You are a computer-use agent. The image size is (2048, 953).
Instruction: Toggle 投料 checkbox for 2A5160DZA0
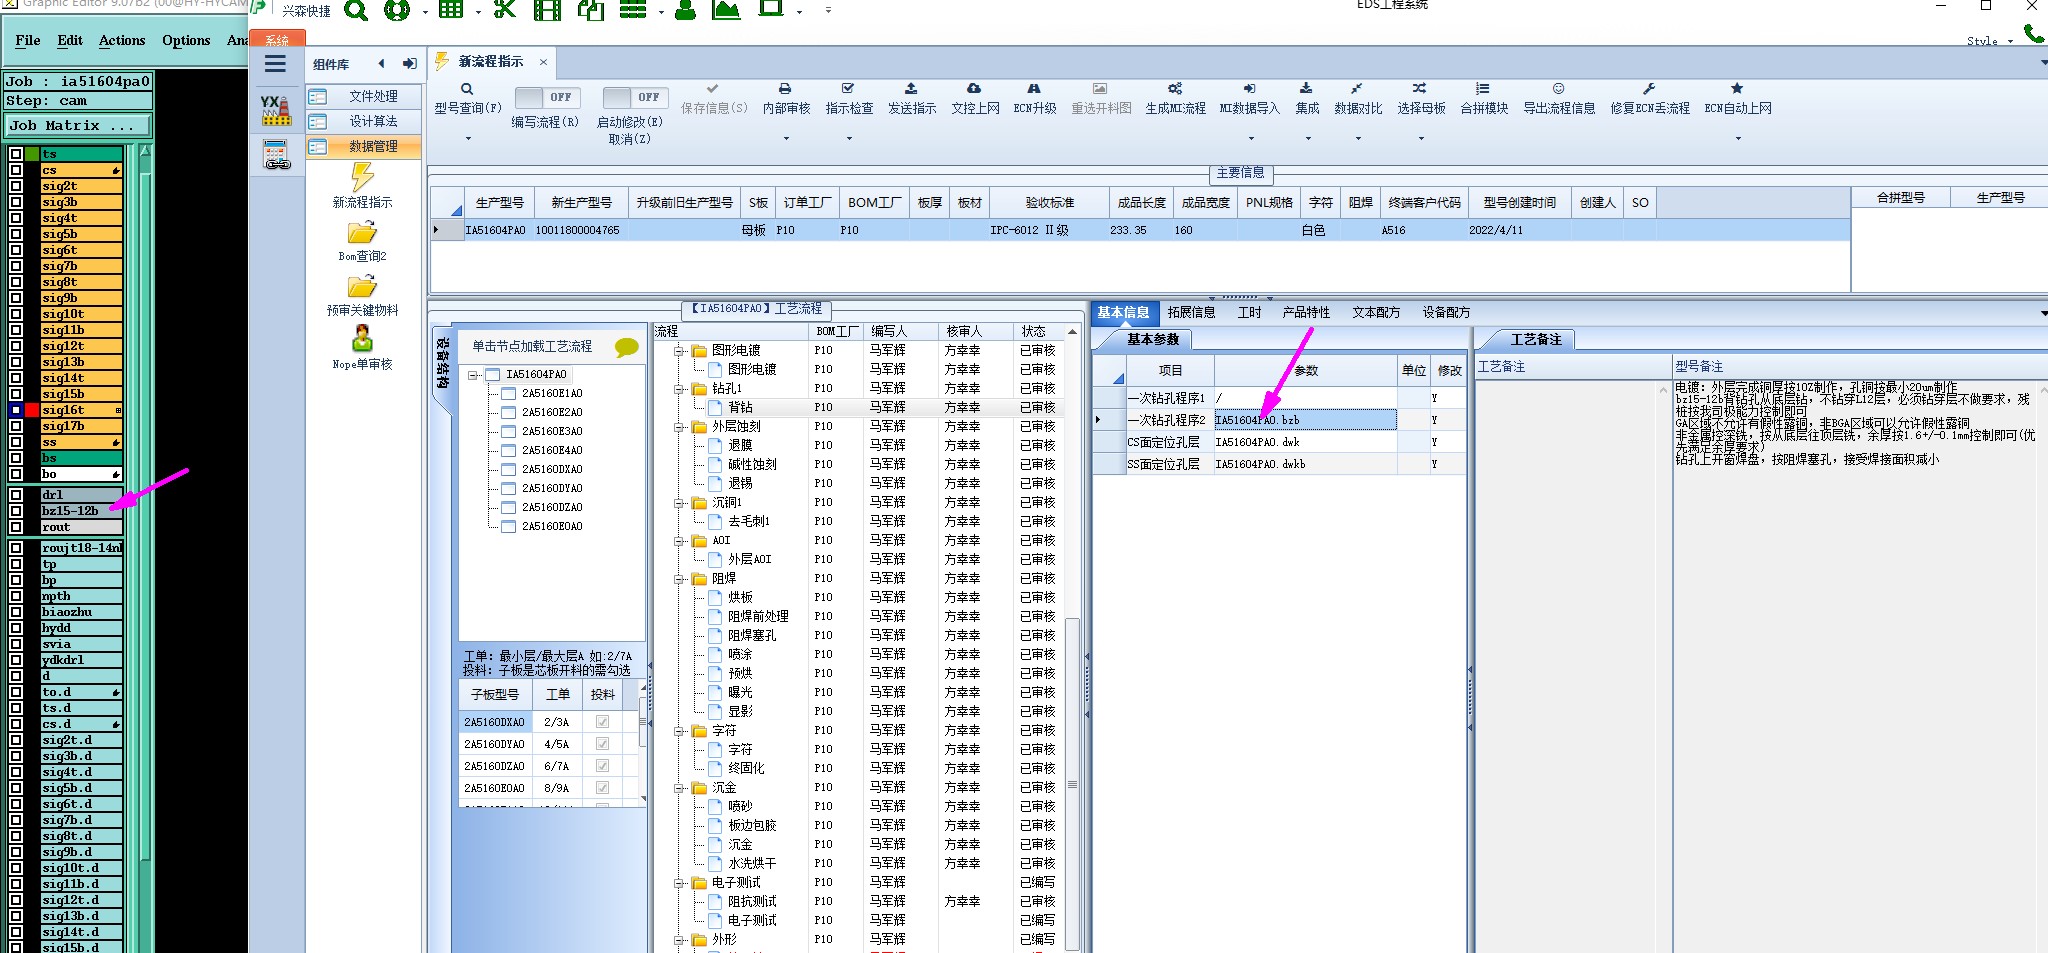point(602,766)
